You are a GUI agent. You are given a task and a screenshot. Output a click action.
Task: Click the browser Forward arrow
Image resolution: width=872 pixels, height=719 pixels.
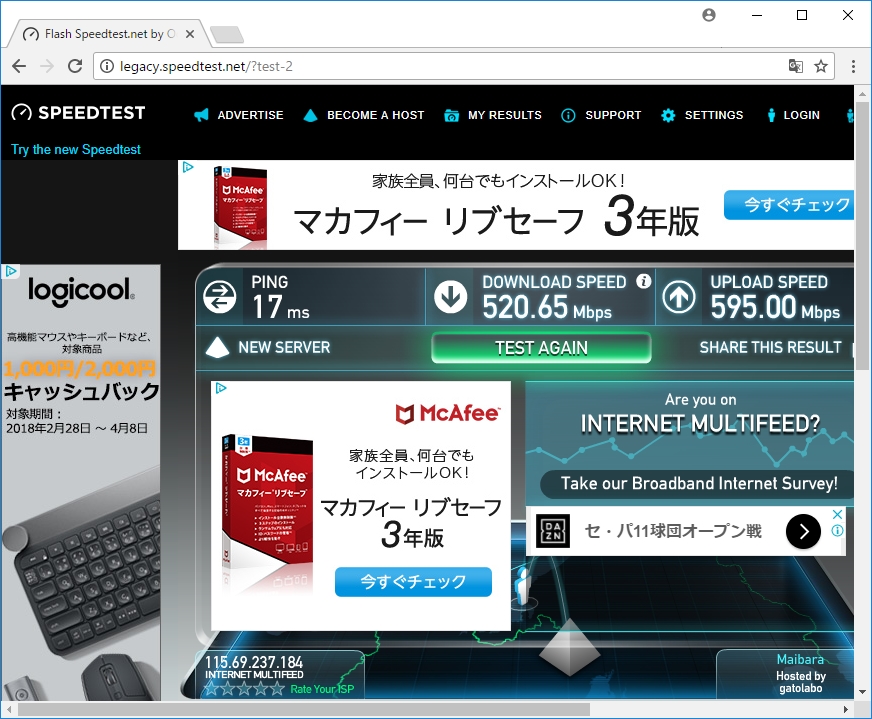(x=47, y=66)
